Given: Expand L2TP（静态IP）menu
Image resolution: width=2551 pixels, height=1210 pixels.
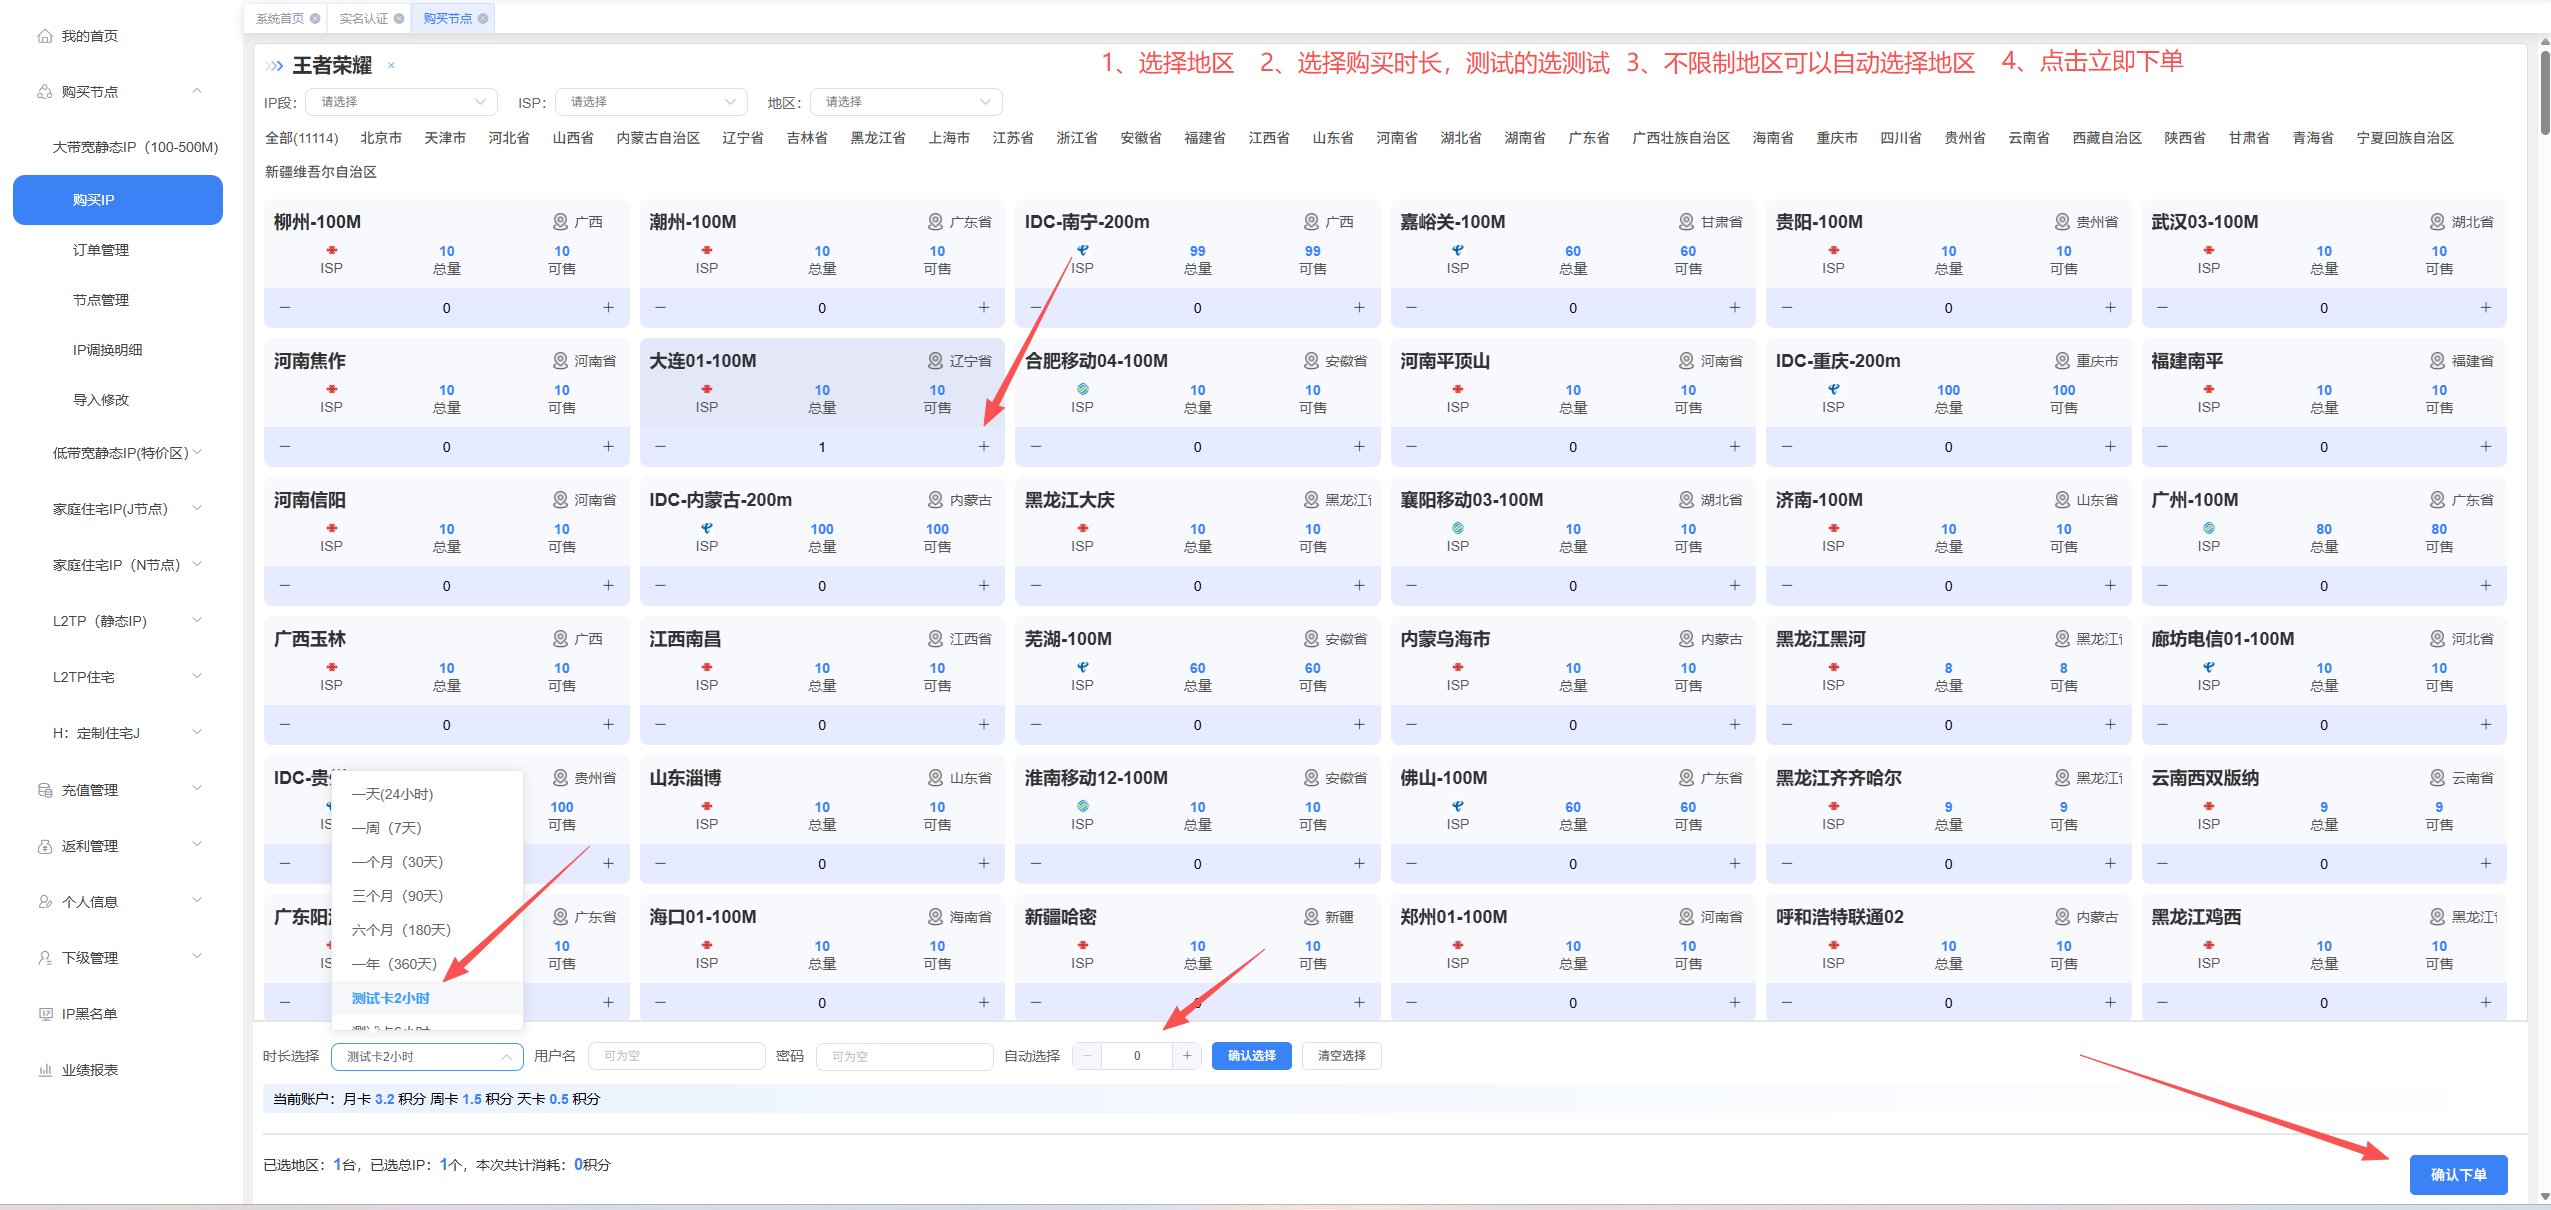Looking at the screenshot, I should [x=197, y=621].
